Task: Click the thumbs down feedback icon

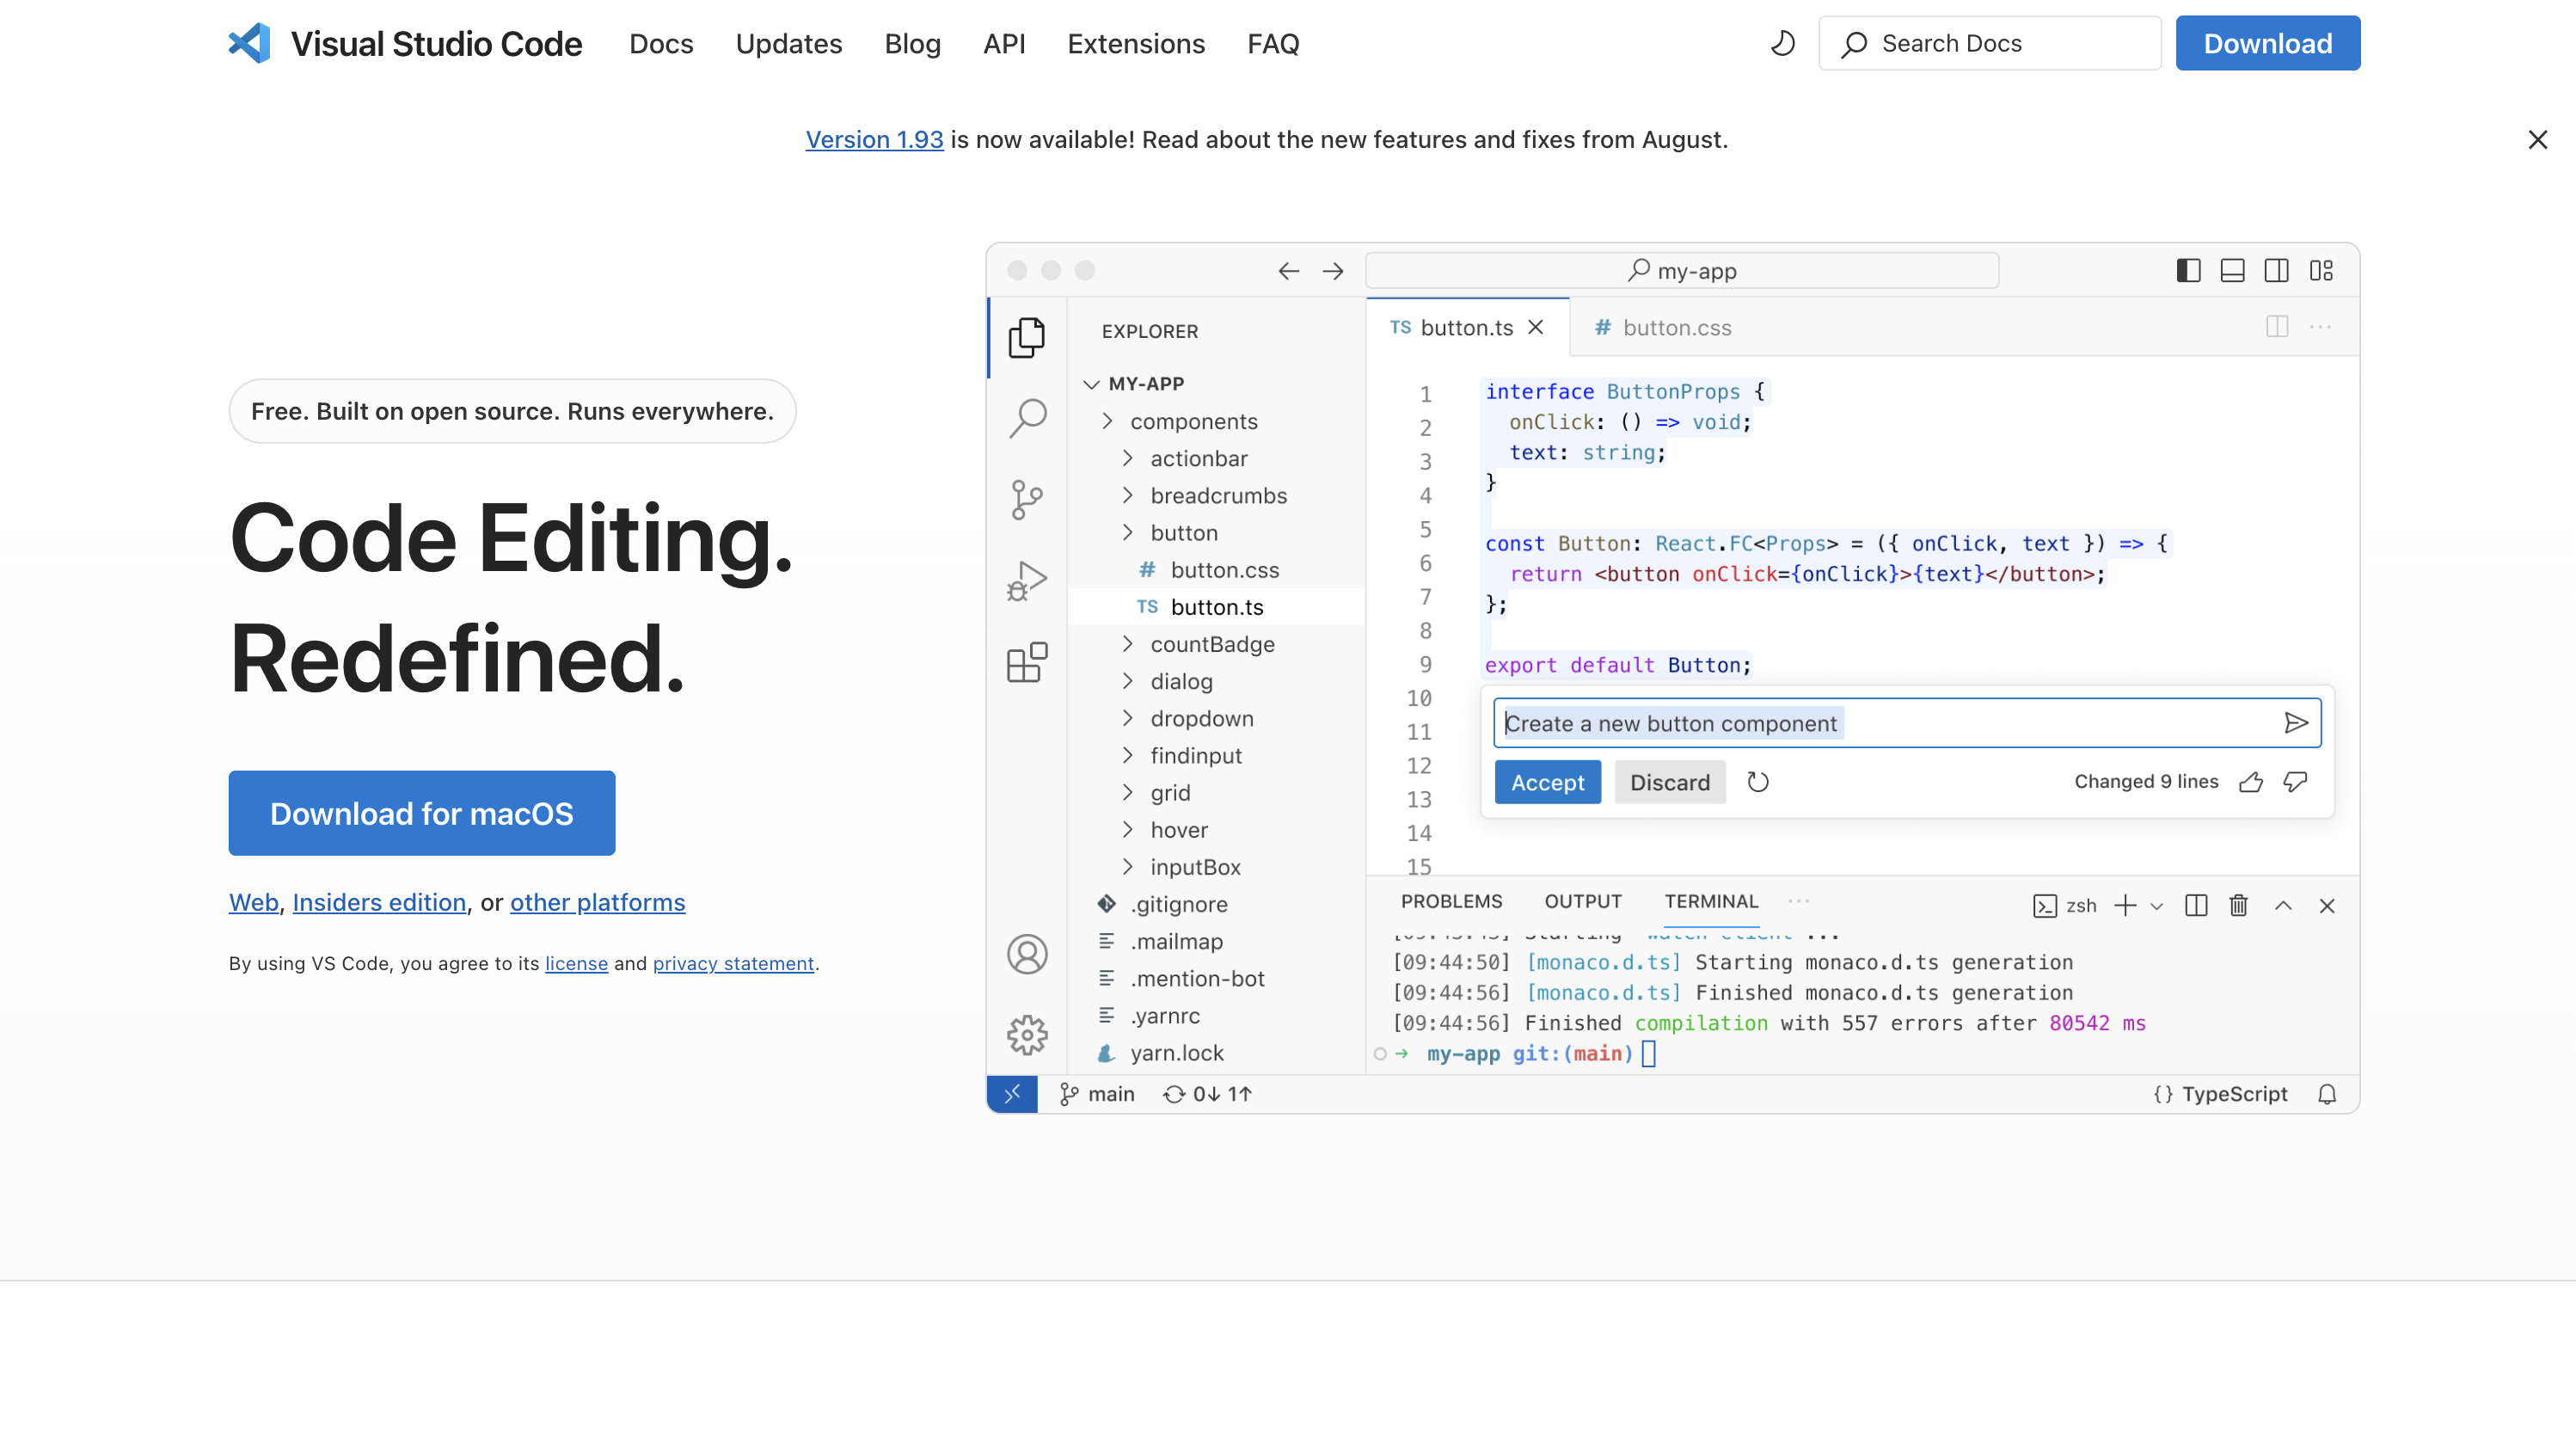Action: pos(2296,782)
